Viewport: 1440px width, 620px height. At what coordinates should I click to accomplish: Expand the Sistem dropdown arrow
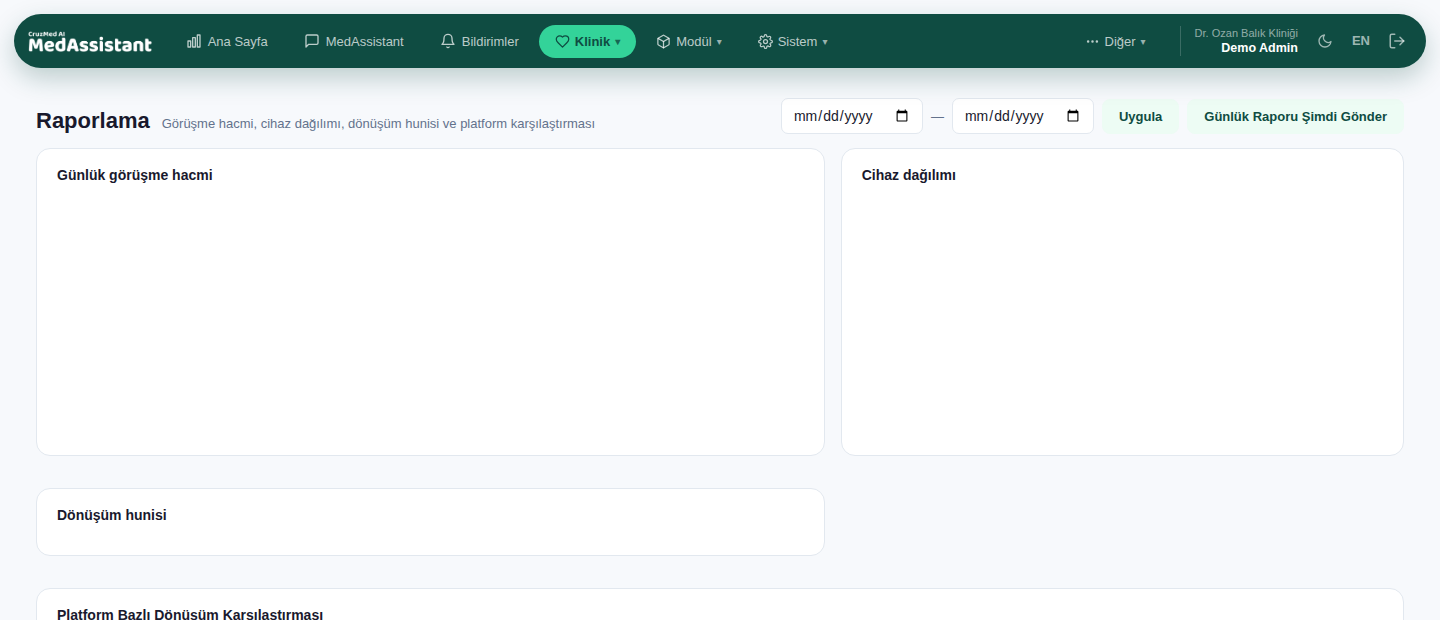click(x=825, y=42)
